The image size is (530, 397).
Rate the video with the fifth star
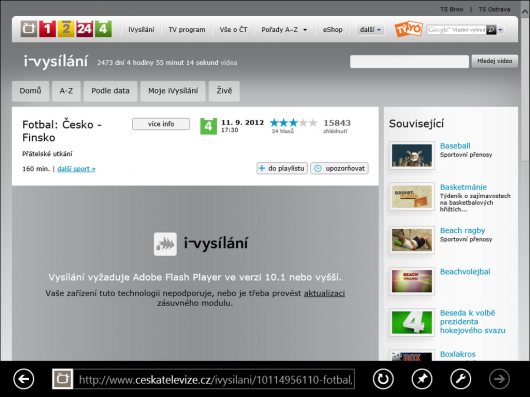point(313,123)
